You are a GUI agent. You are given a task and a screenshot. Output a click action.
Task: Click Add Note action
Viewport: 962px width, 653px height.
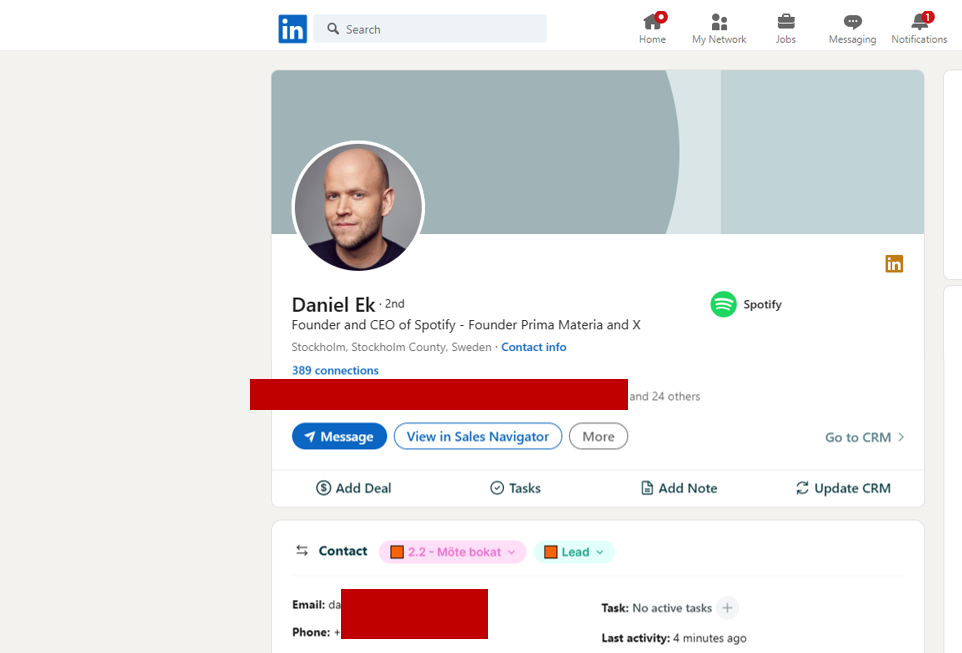679,489
